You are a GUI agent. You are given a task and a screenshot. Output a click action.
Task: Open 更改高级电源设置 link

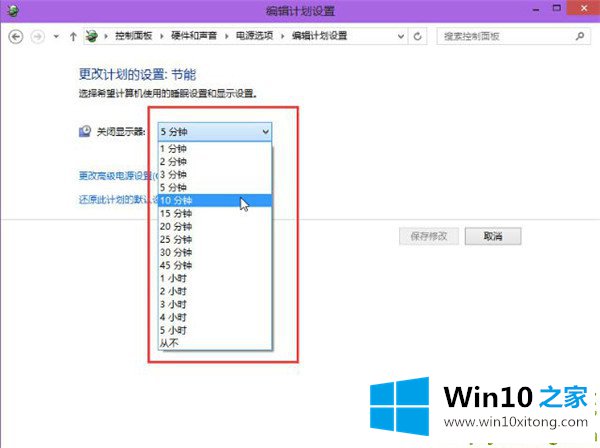pyautogui.click(x=118, y=176)
